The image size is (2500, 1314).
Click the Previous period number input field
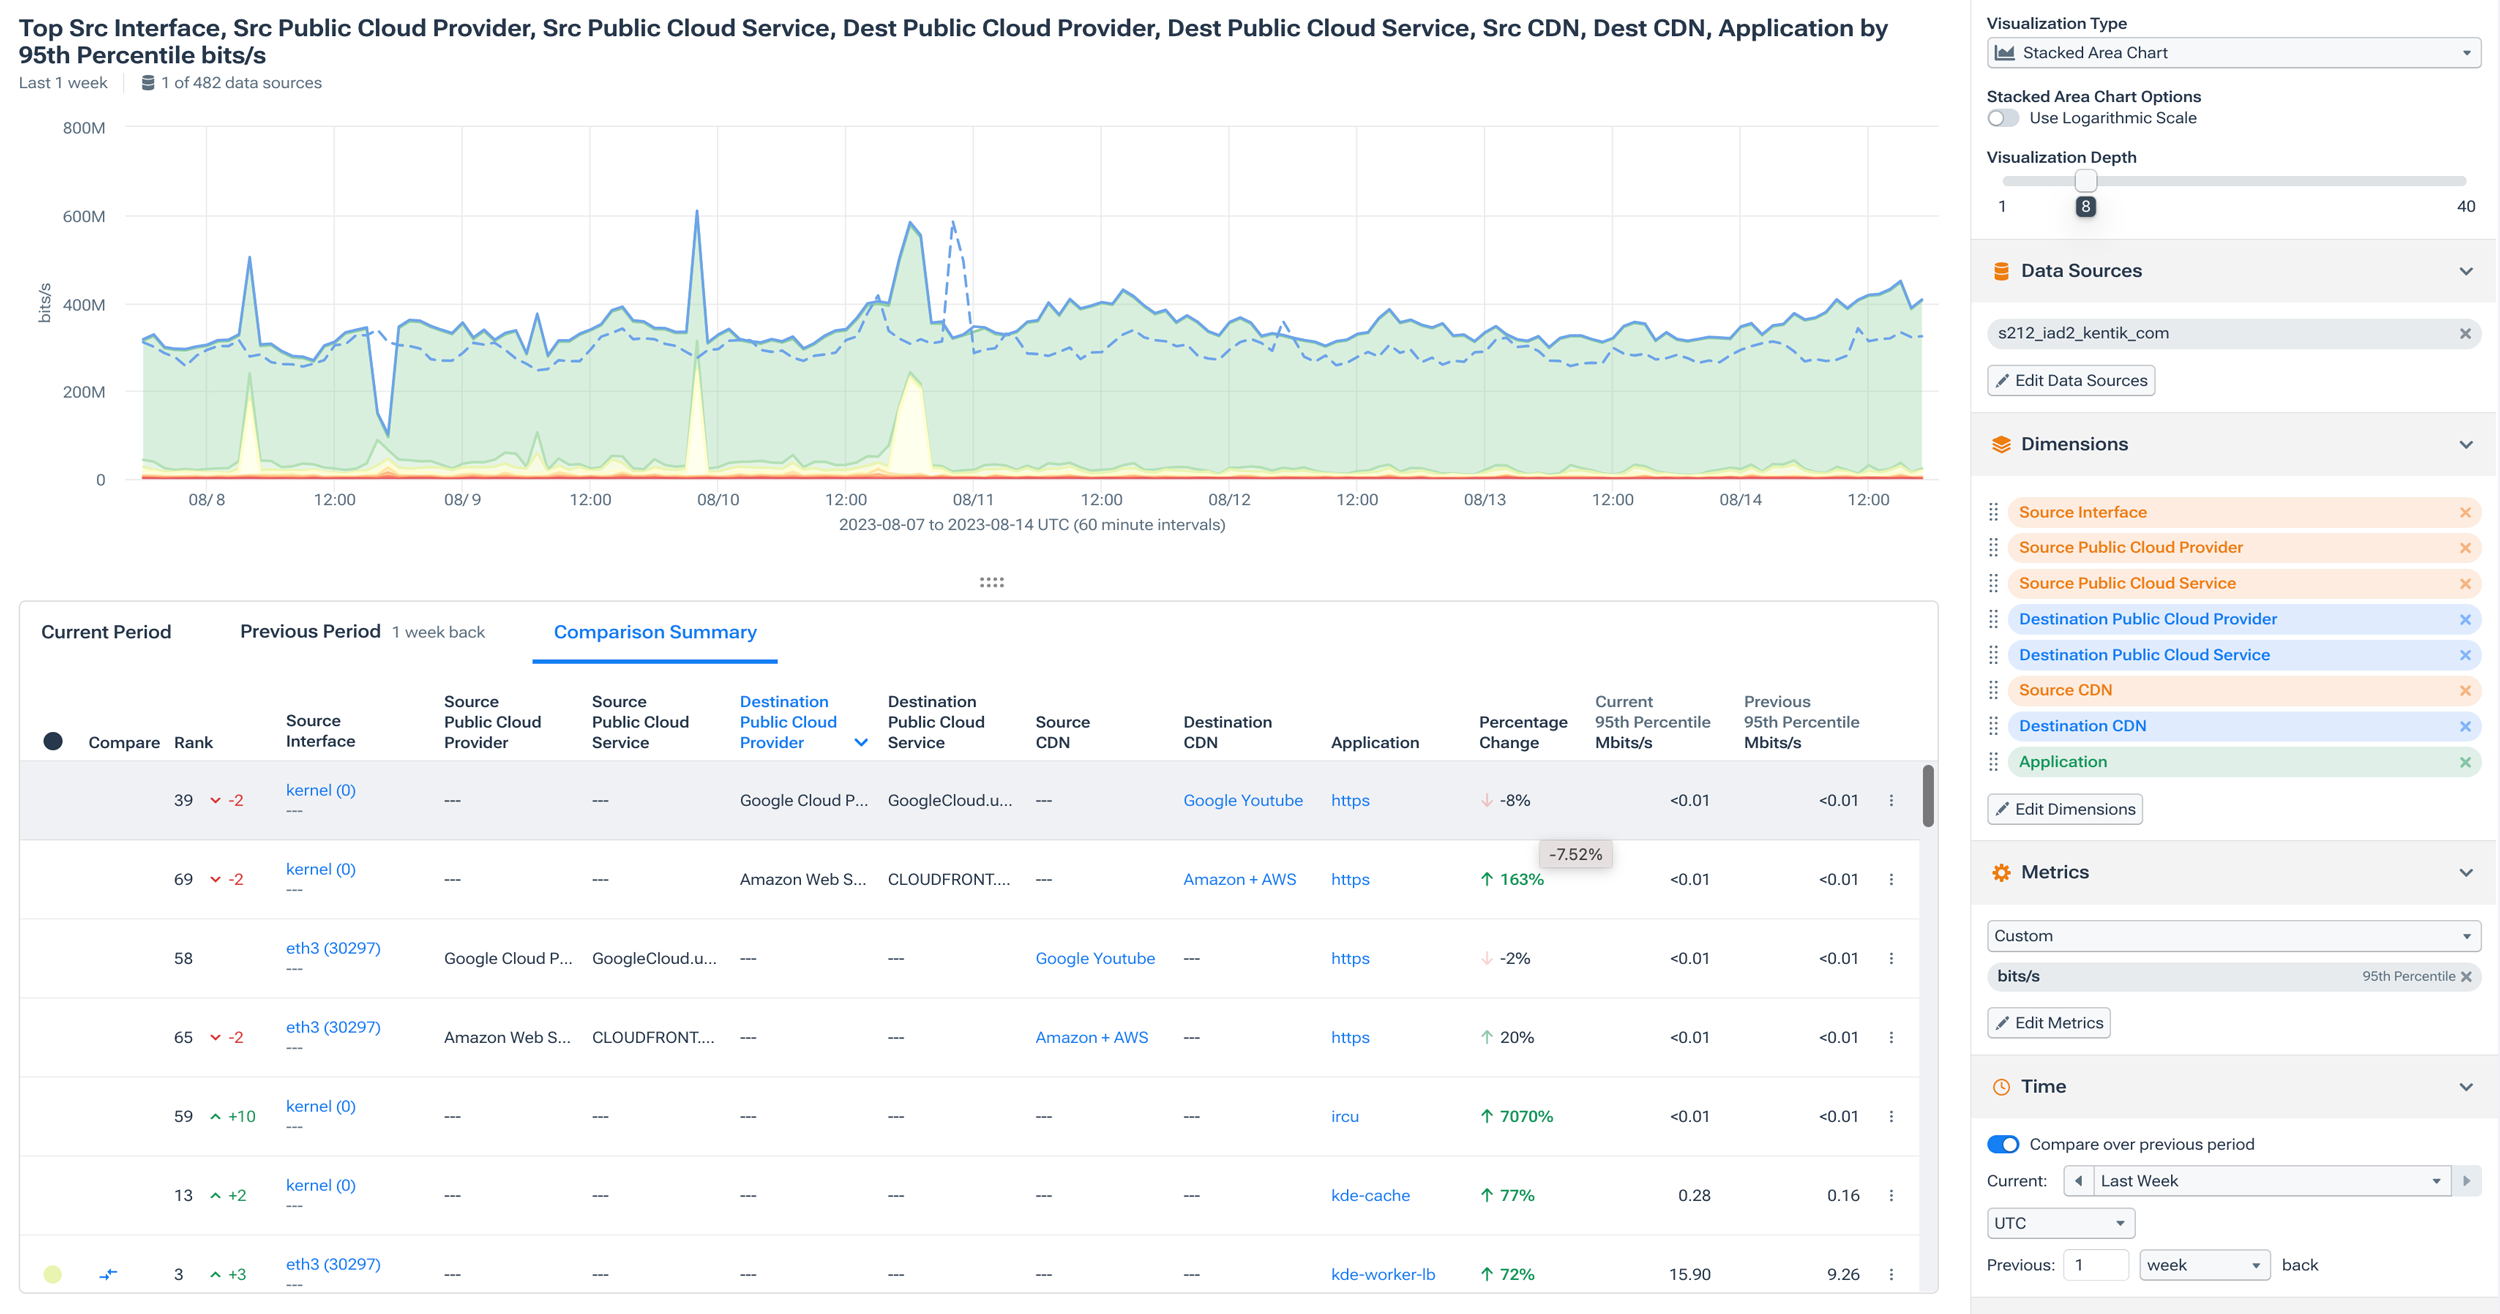(2095, 1264)
